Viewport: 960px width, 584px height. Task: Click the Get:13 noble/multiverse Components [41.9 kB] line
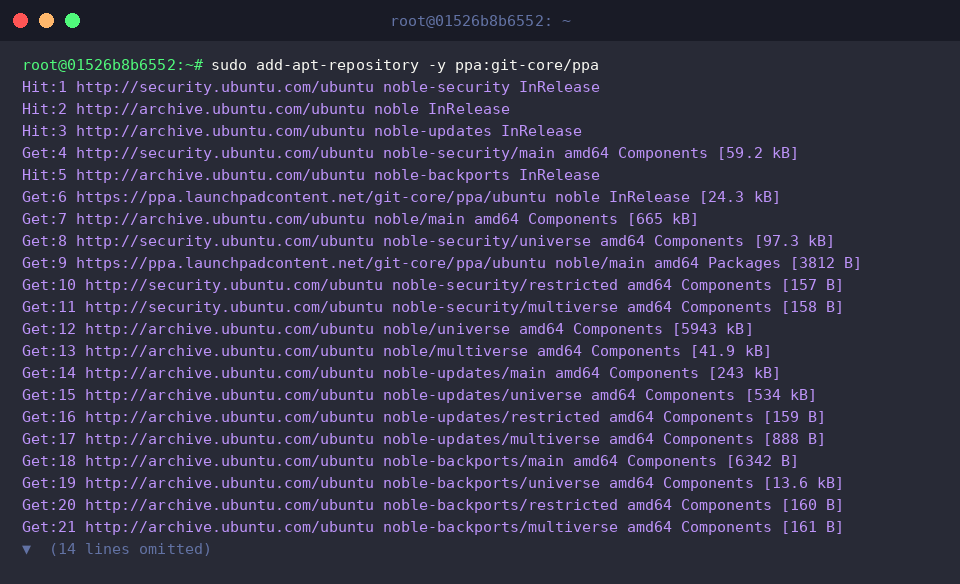pyautogui.click(x=396, y=351)
